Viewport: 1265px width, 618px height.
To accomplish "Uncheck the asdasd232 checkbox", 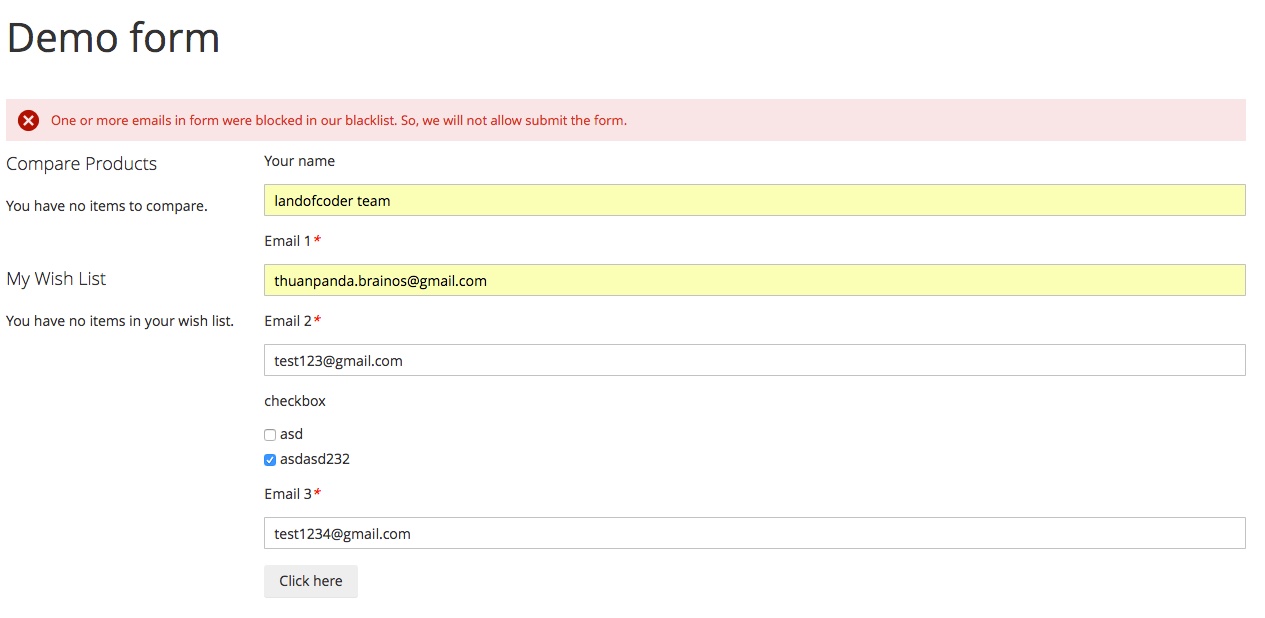I will pyautogui.click(x=270, y=460).
